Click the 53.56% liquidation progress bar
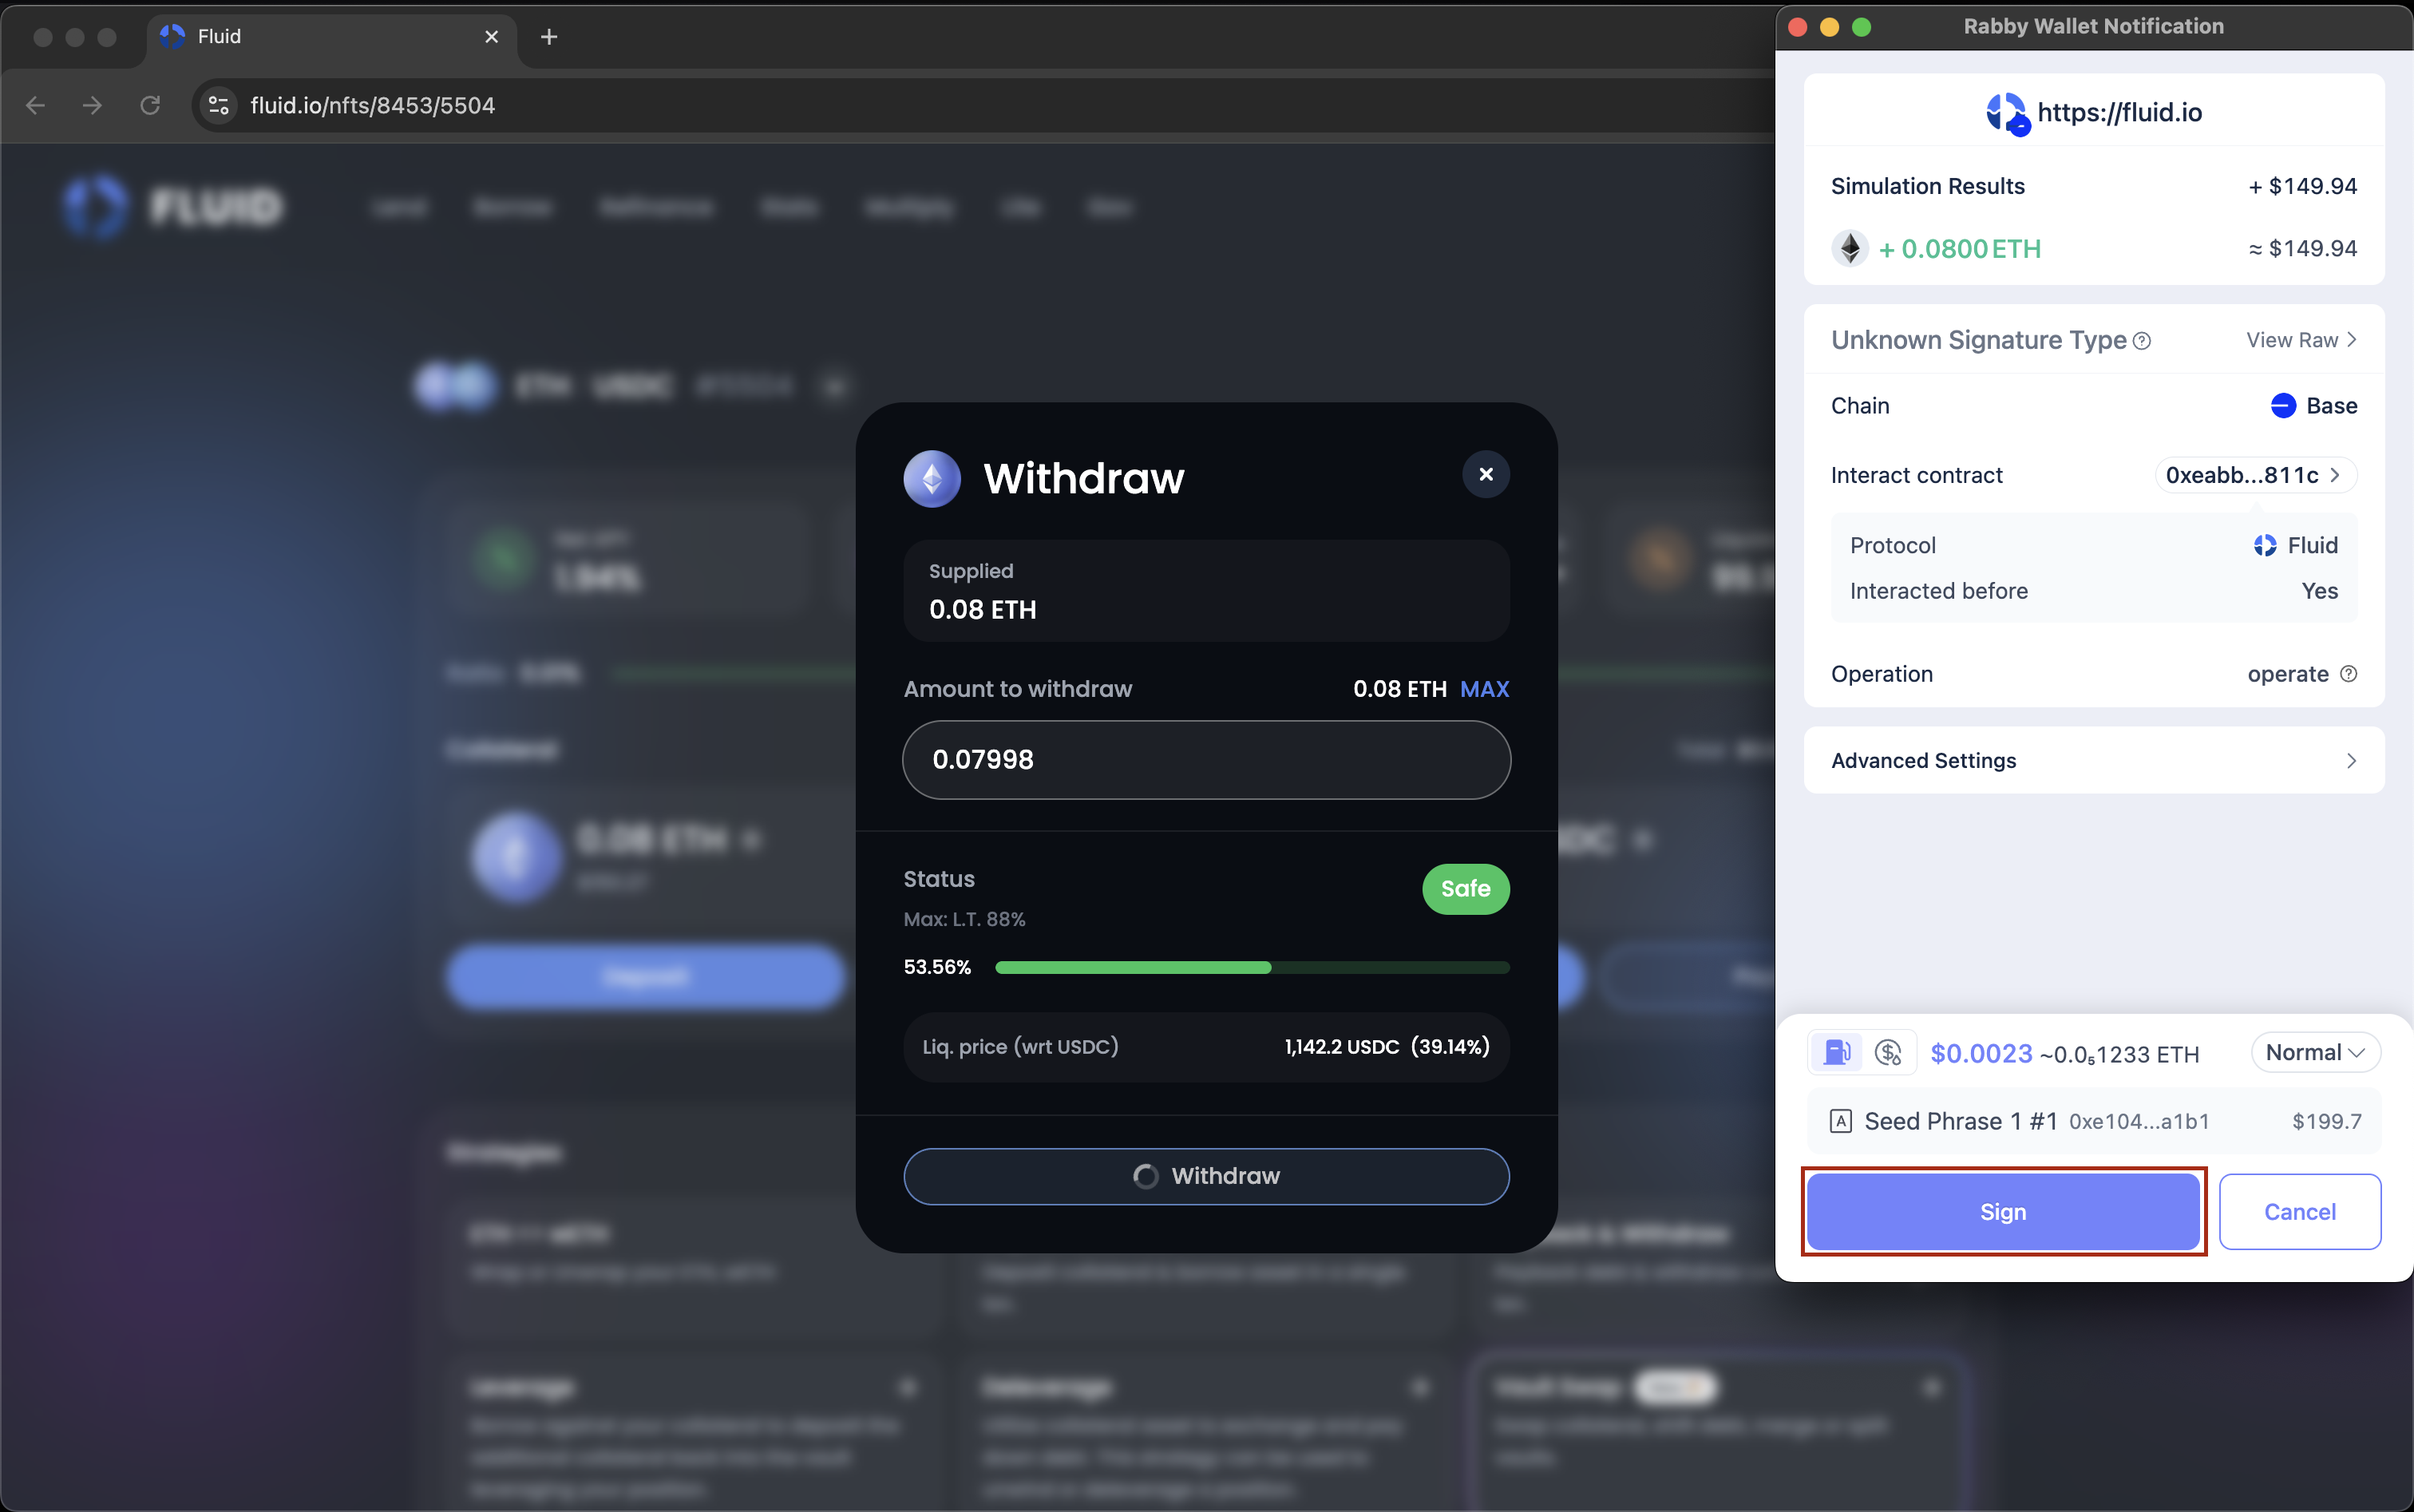Screen dimensions: 2414x1512 coord(1252,967)
